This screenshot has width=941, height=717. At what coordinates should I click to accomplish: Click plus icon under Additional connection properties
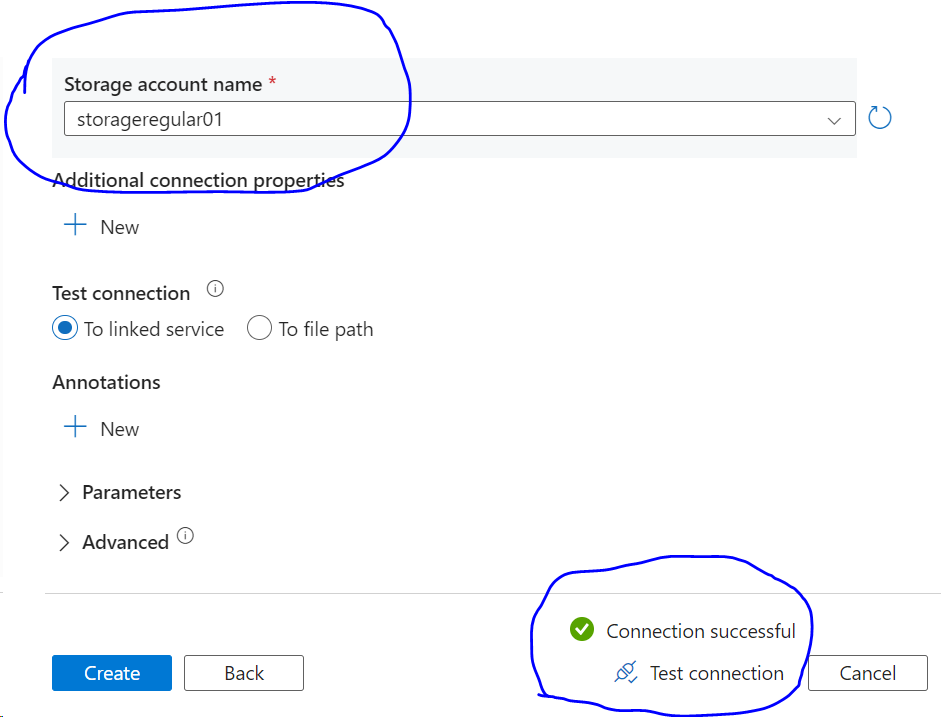pyautogui.click(x=75, y=226)
